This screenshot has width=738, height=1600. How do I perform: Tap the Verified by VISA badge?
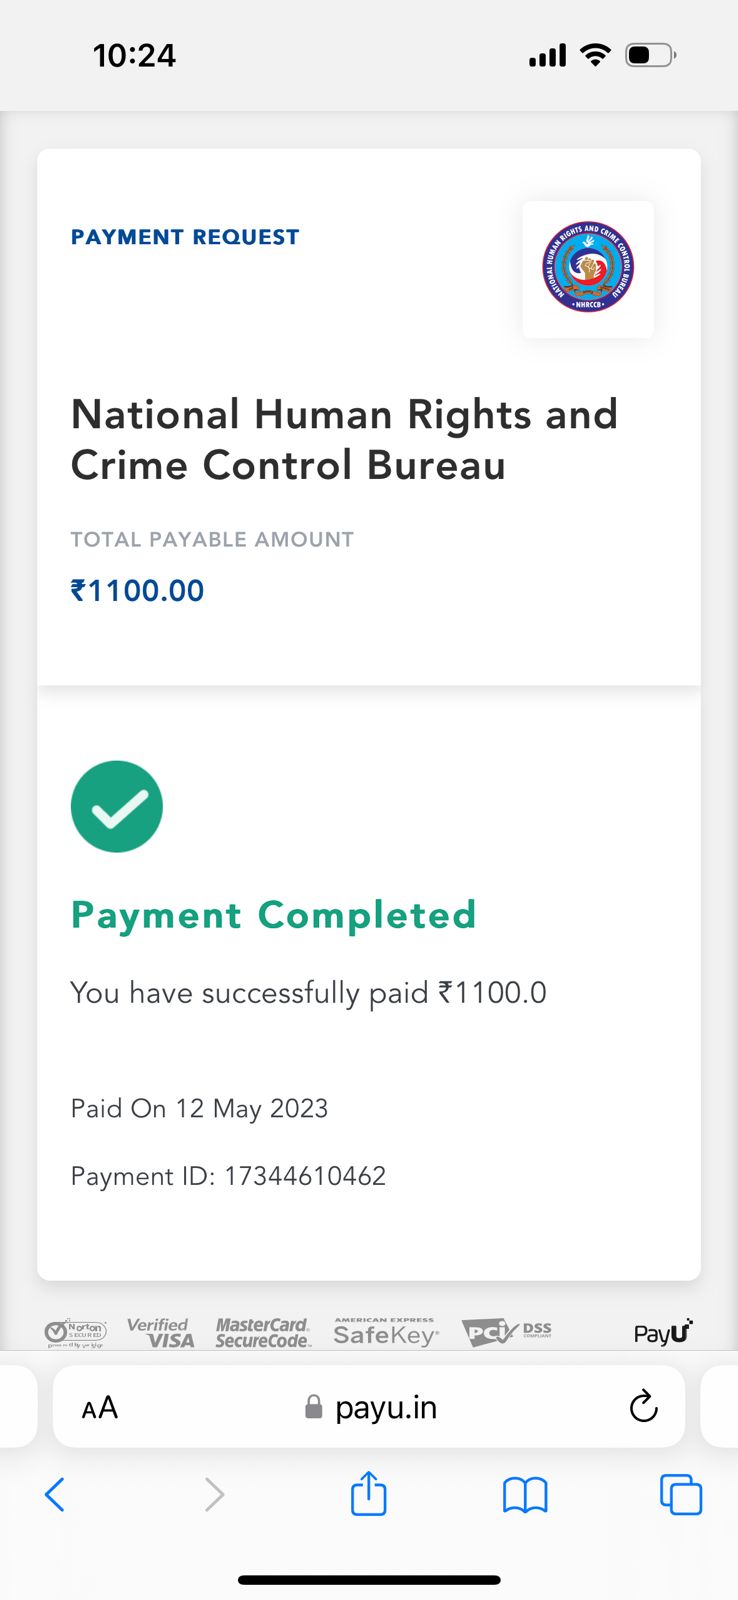[x=160, y=1332]
